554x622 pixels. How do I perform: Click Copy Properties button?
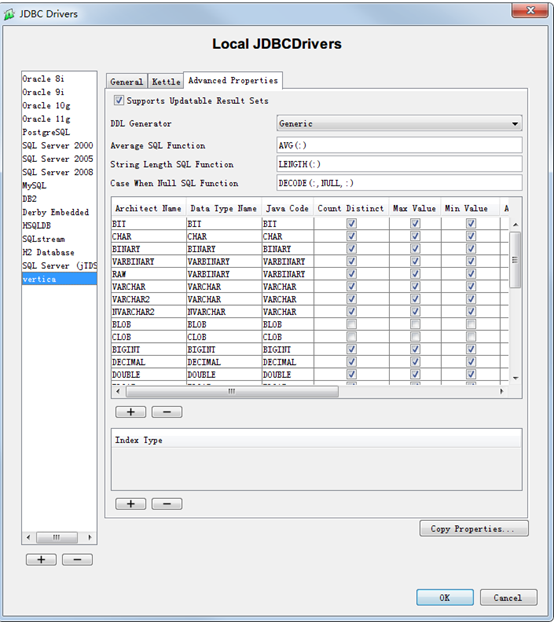474,529
